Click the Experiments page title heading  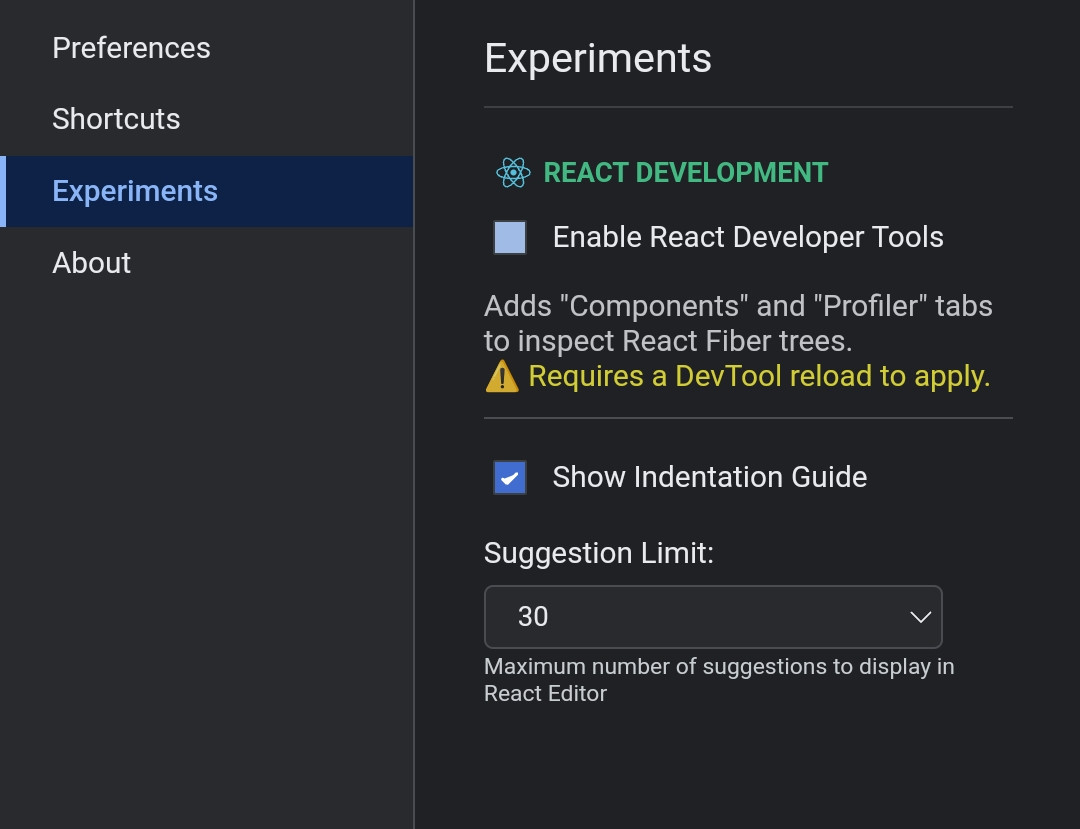(598, 58)
